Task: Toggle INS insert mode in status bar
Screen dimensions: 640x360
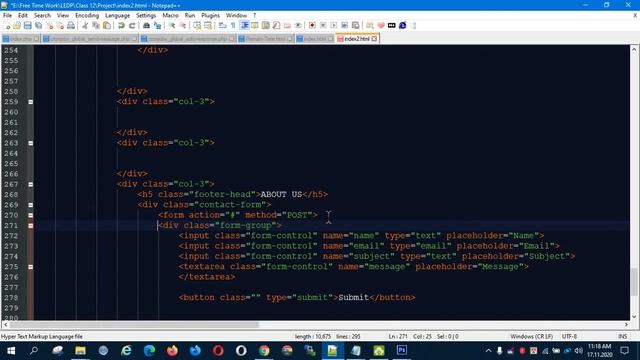Action: (x=622, y=336)
